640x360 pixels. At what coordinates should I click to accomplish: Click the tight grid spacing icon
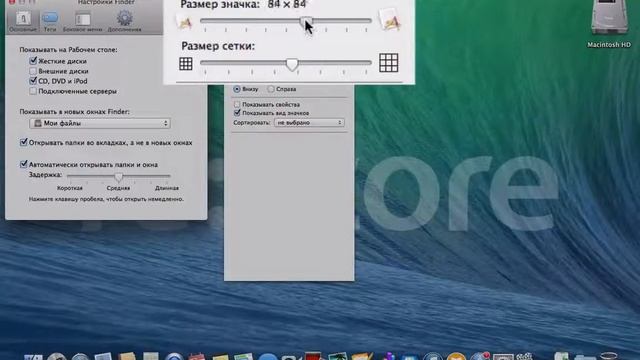(x=186, y=64)
